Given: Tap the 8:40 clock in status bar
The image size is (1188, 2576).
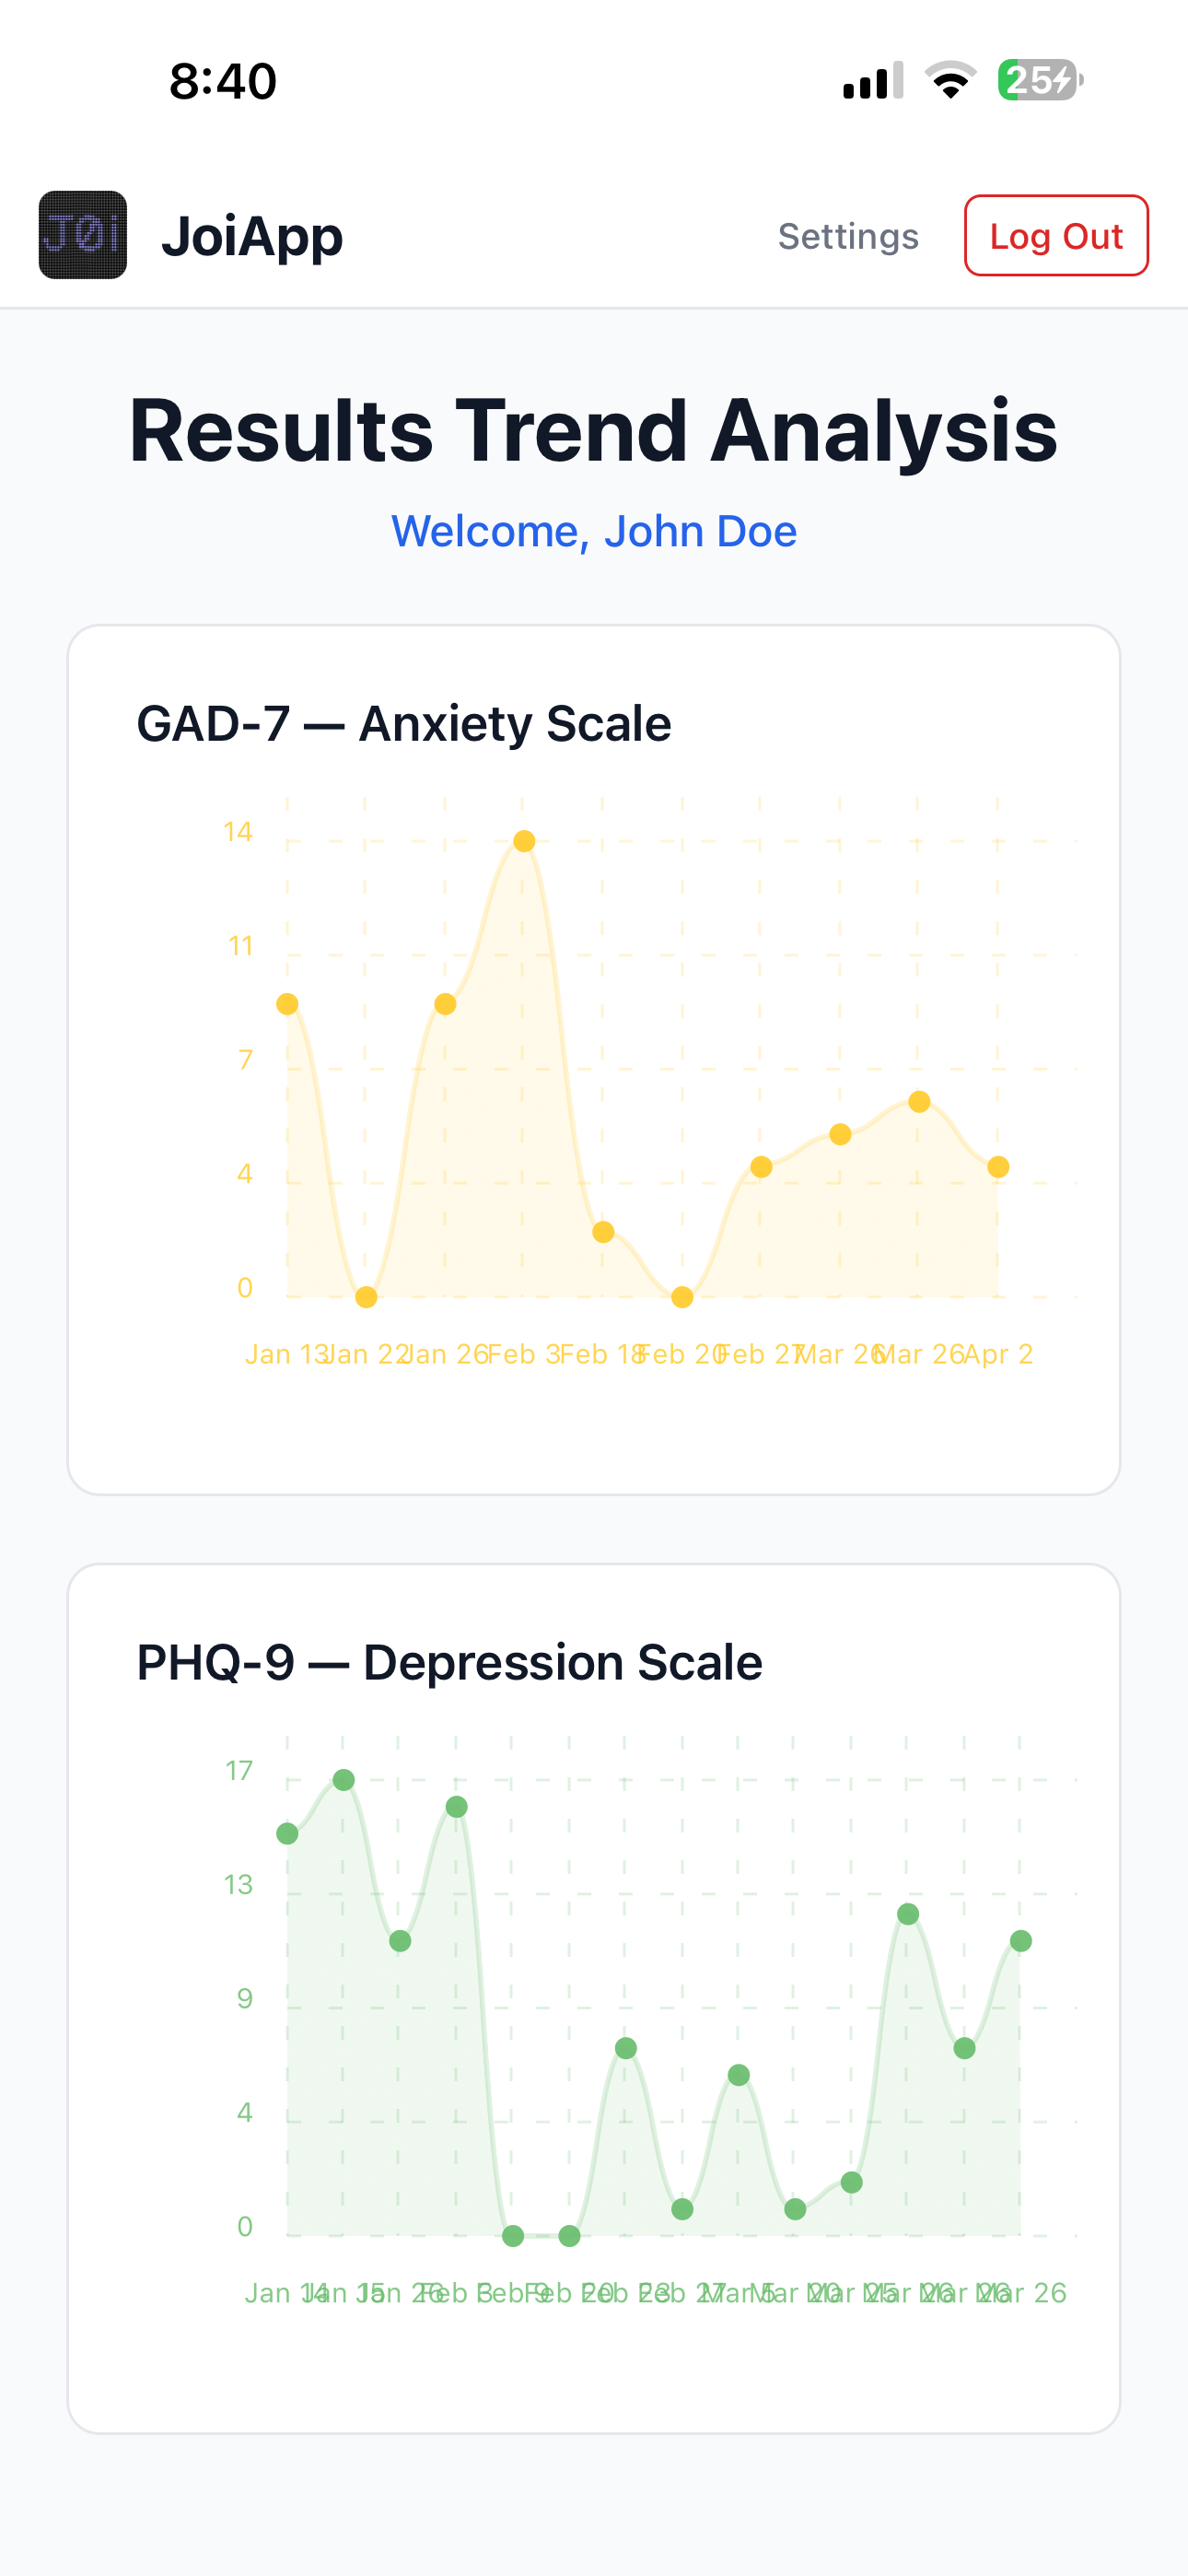Looking at the screenshot, I should click(x=223, y=81).
